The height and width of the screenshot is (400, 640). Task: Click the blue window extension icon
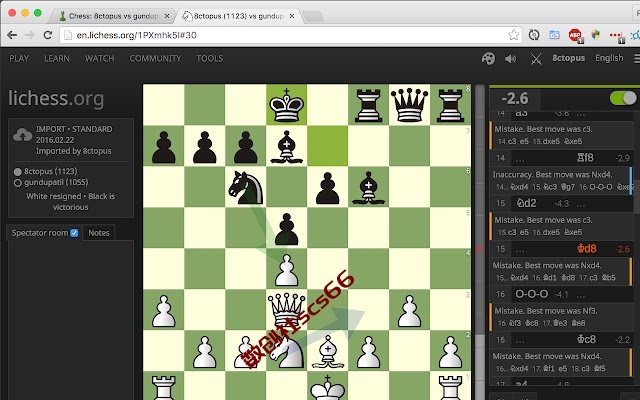click(x=554, y=35)
